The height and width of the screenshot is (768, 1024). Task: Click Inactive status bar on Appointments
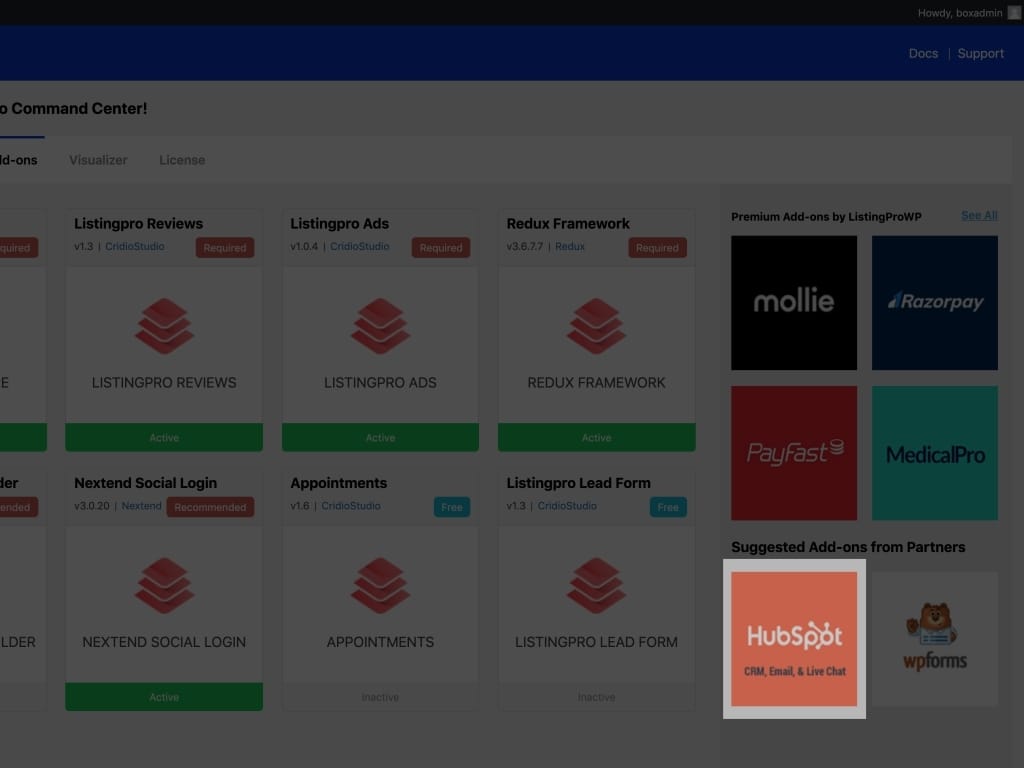(380, 697)
